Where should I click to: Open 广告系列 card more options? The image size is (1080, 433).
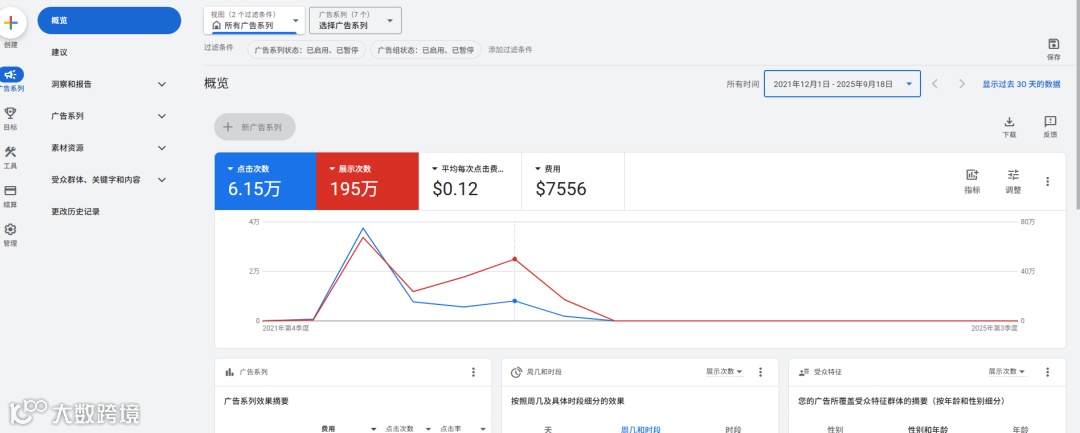pyautogui.click(x=473, y=372)
